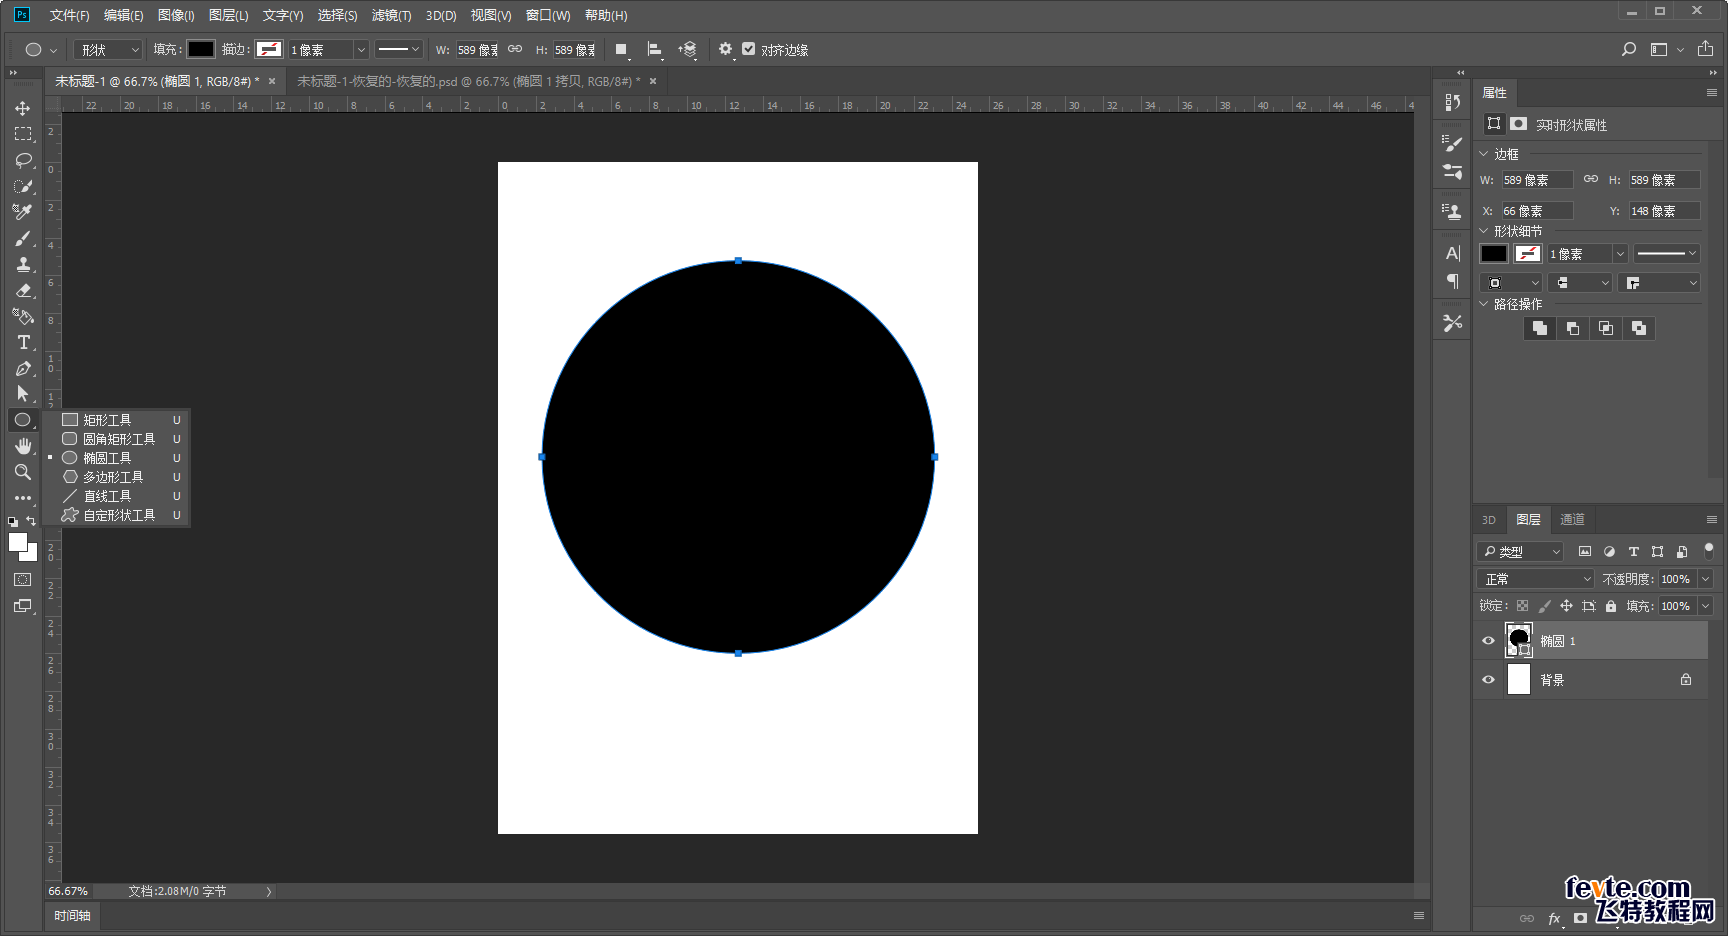Change screen mode icon in toolbar
Image resolution: width=1728 pixels, height=936 pixels.
pyautogui.click(x=22, y=606)
